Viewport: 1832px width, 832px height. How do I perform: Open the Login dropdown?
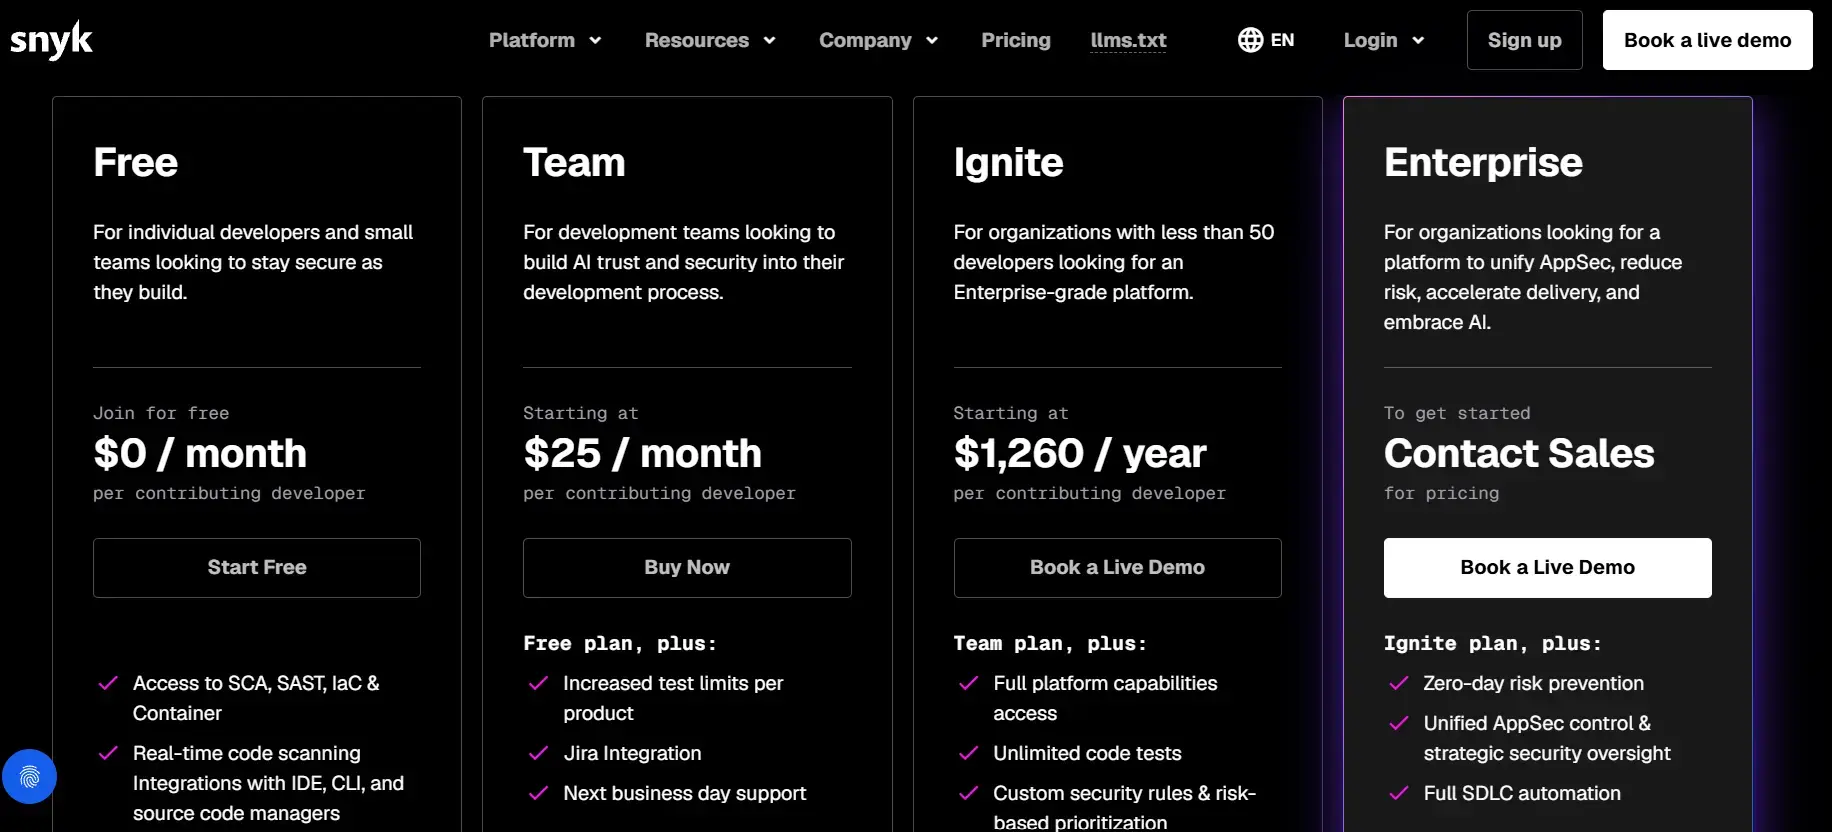[1384, 40]
